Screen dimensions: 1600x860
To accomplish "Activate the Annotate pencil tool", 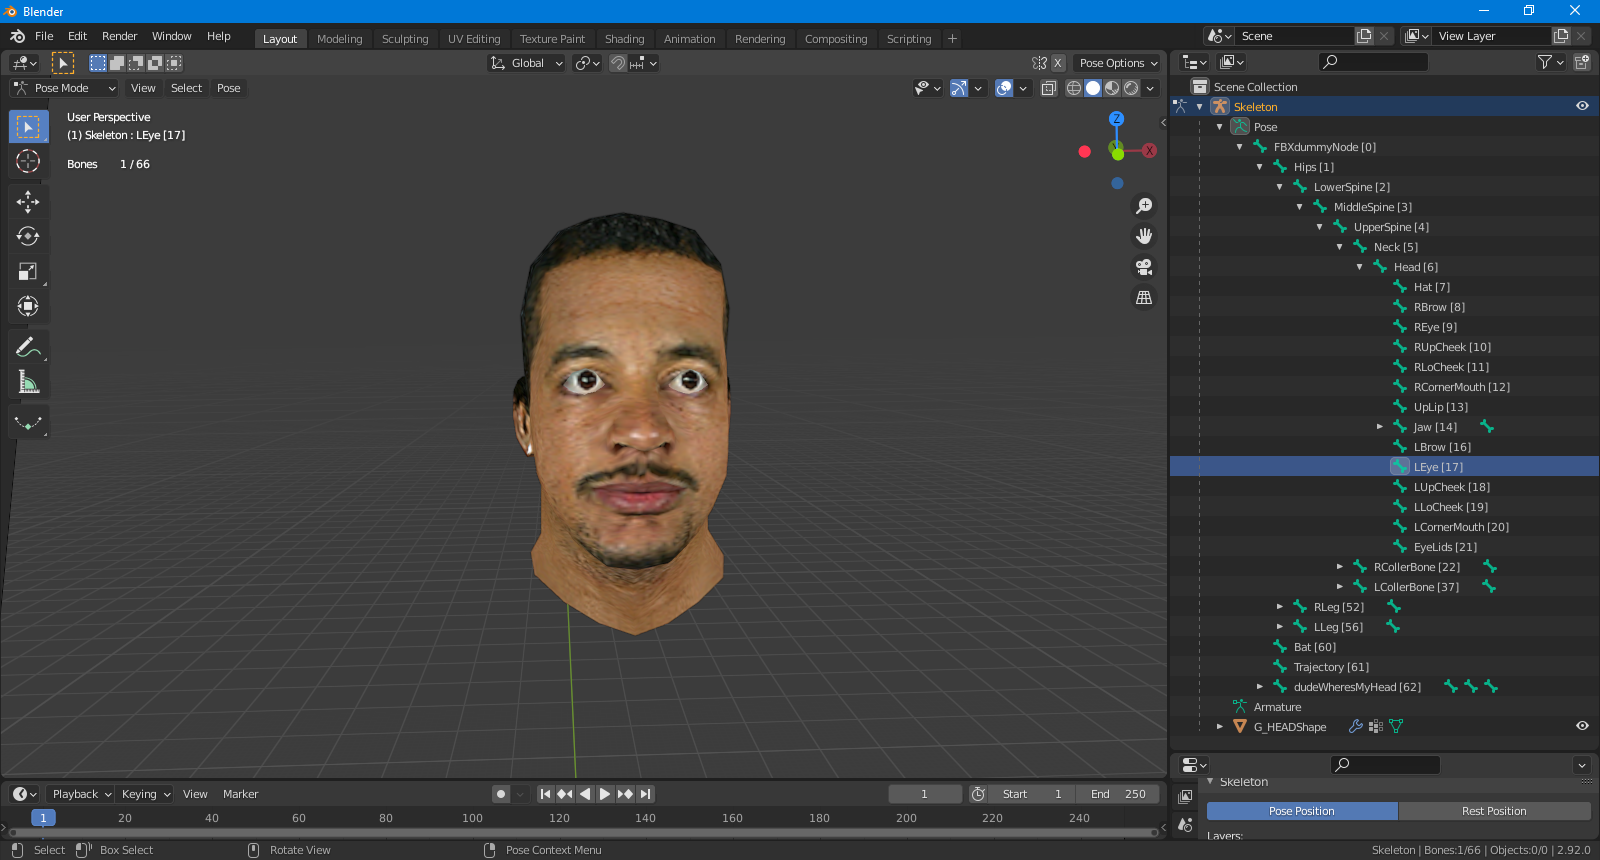I will click(x=28, y=348).
